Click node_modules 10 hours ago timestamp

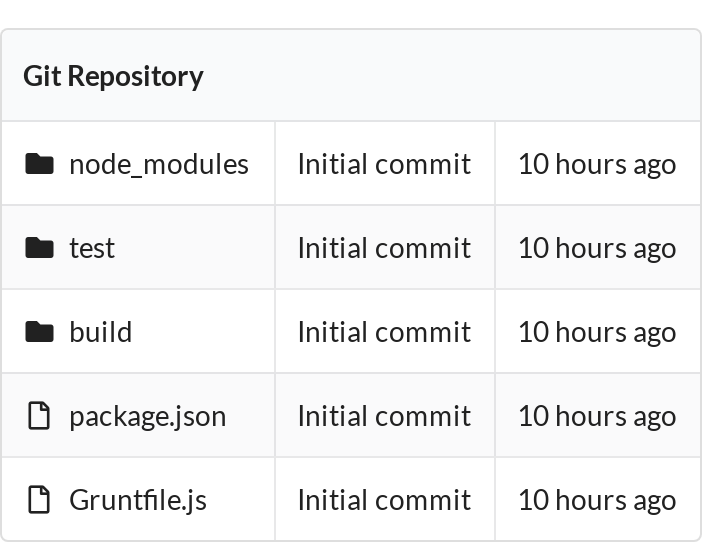[597, 165]
